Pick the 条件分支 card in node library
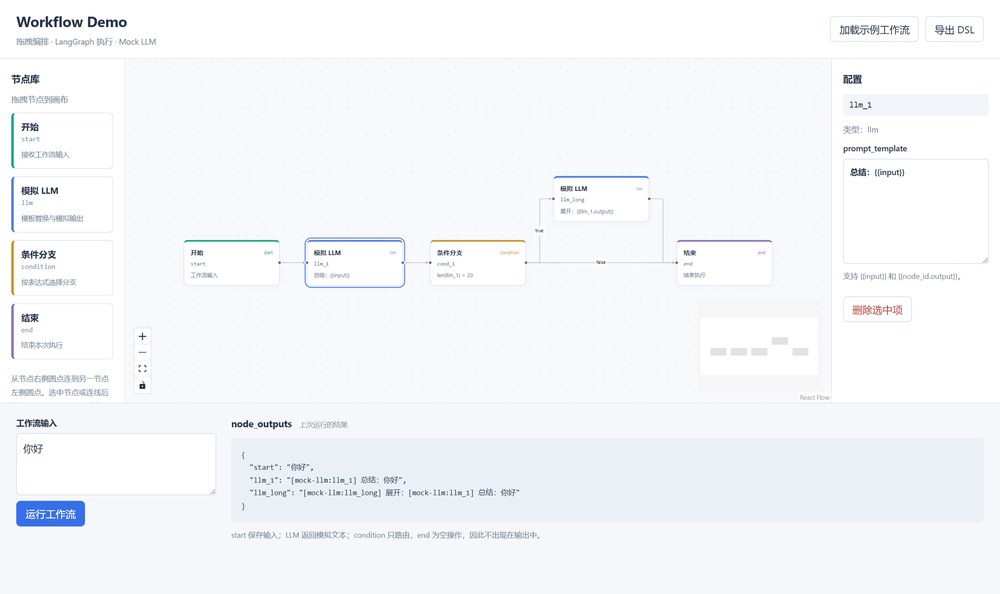The width and height of the screenshot is (1000, 594). click(62, 268)
